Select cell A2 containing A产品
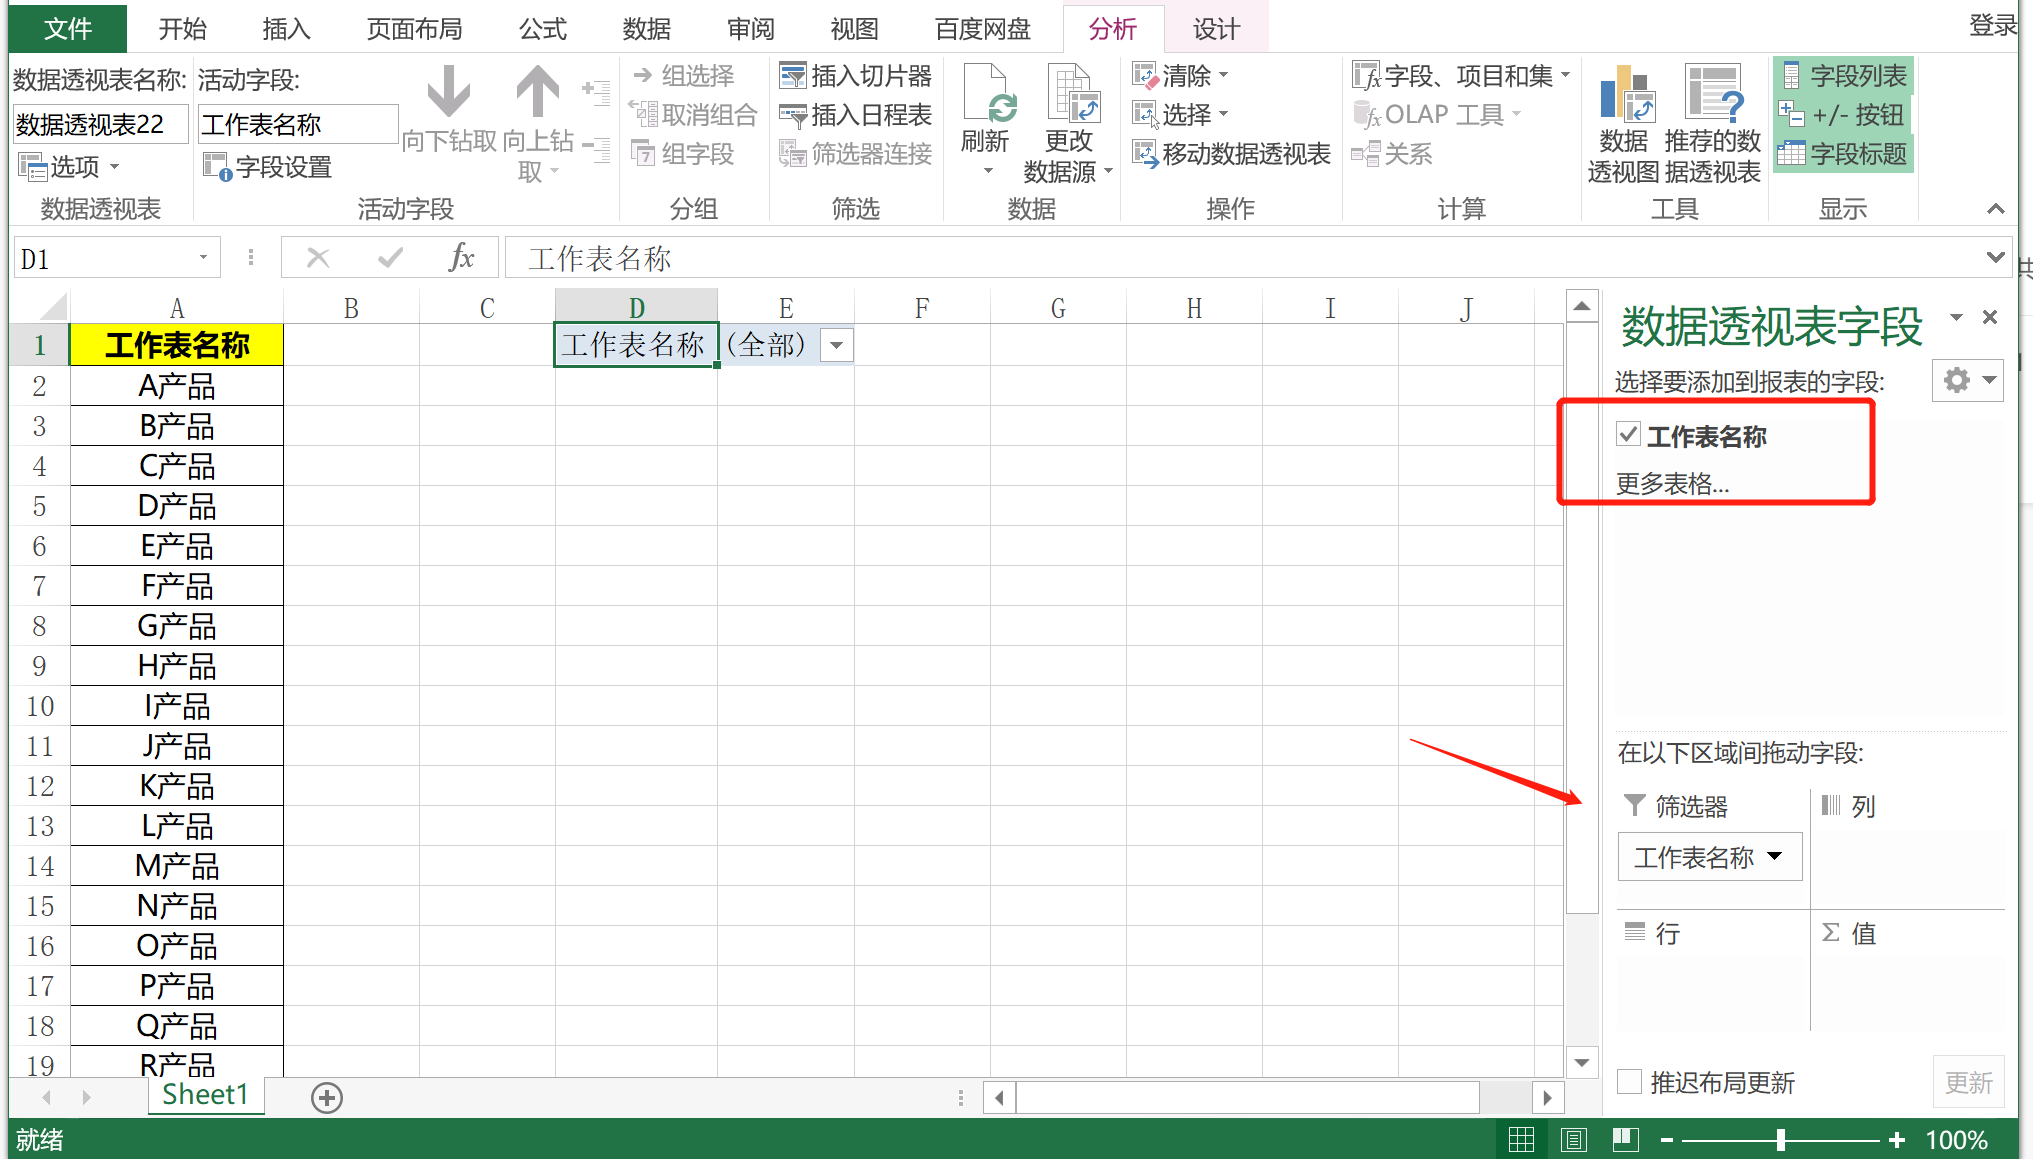The width and height of the screenshot is (2033, 1159). pyautogui.click(x=177, y=386)
